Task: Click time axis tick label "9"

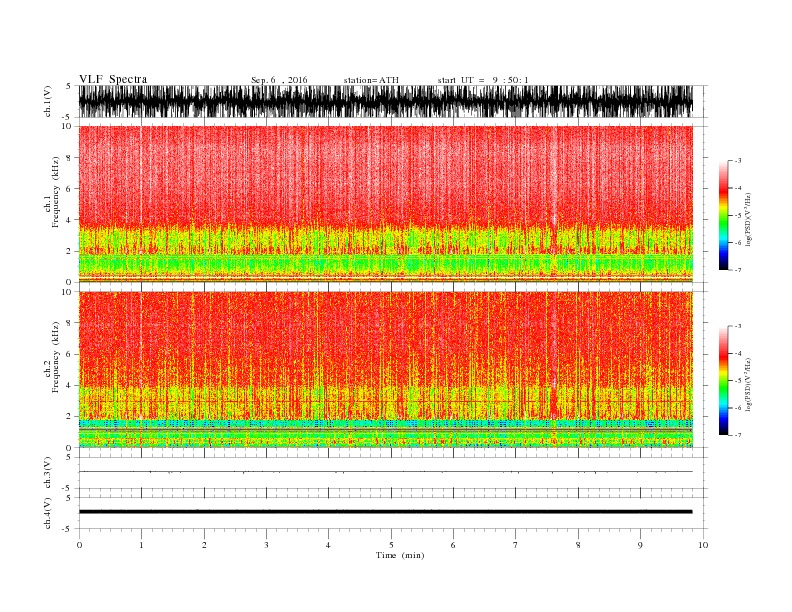Action: tap(640, 545)
